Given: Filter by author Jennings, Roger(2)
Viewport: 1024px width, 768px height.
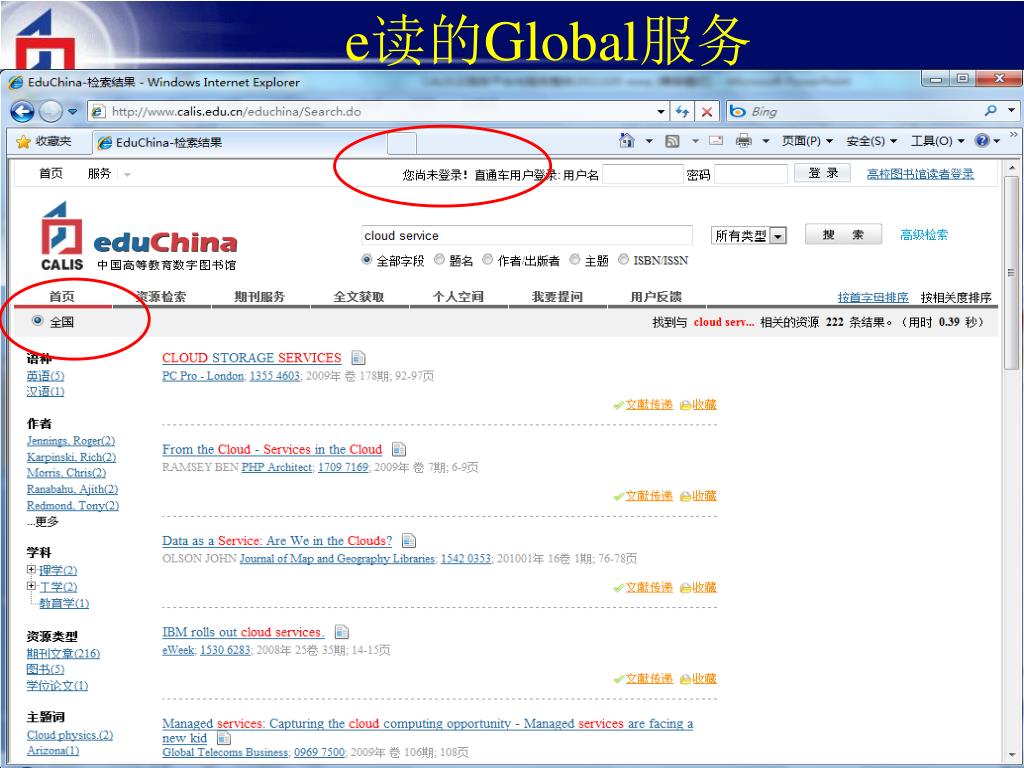Looking at the screenshot, I should point(71,441).
